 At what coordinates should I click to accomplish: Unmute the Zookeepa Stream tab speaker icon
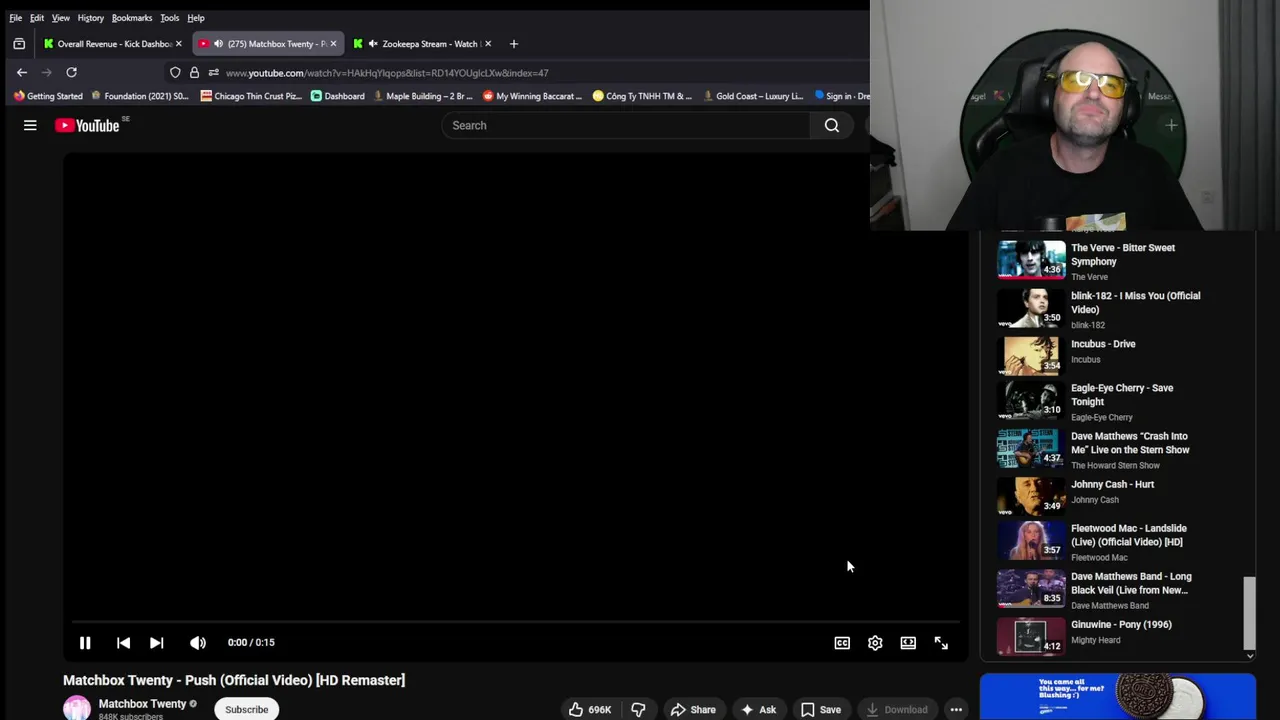373,44
